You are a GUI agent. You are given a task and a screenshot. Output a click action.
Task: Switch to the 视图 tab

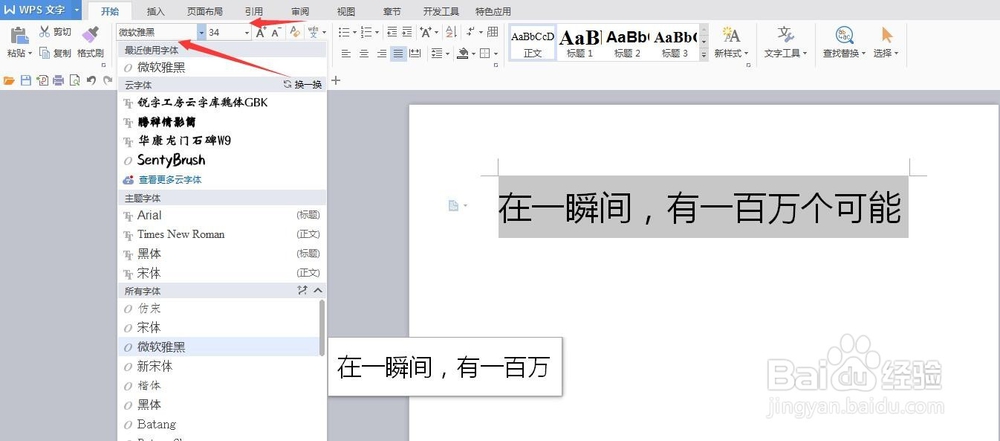coord(346,11)
